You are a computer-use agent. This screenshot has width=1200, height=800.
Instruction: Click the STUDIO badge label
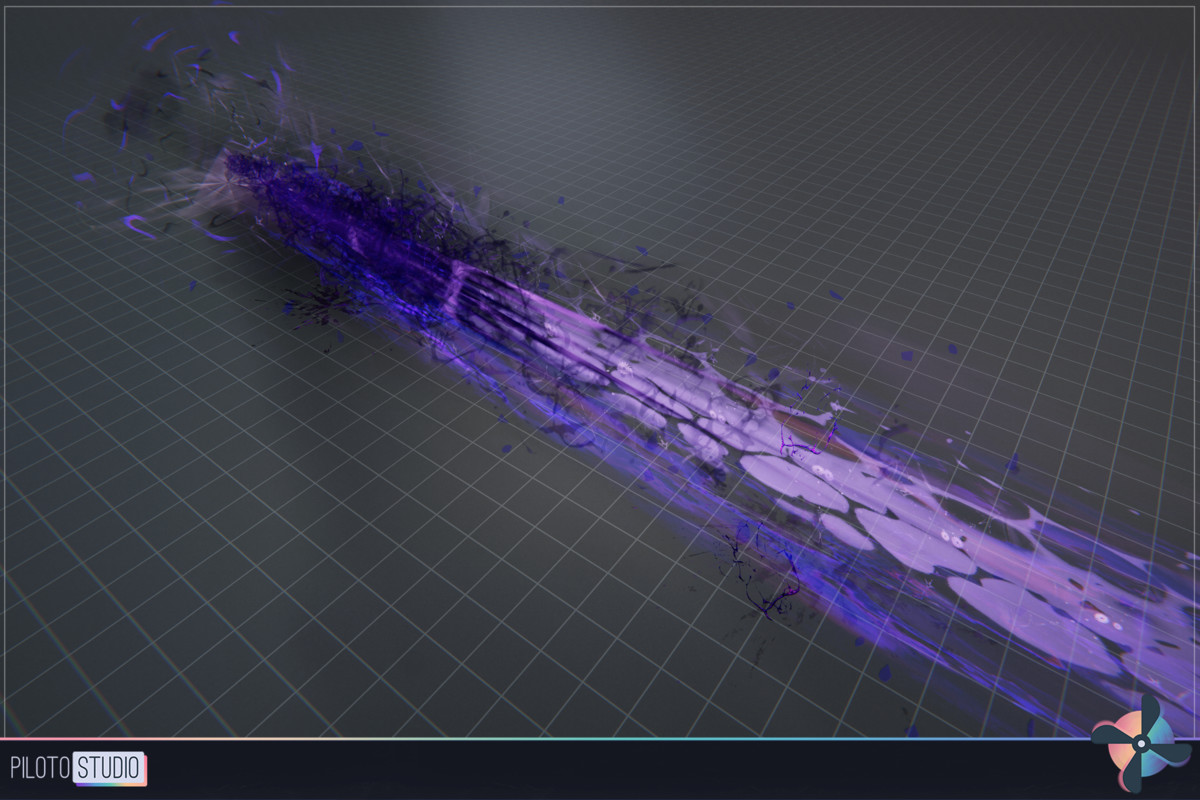(107, 765)
